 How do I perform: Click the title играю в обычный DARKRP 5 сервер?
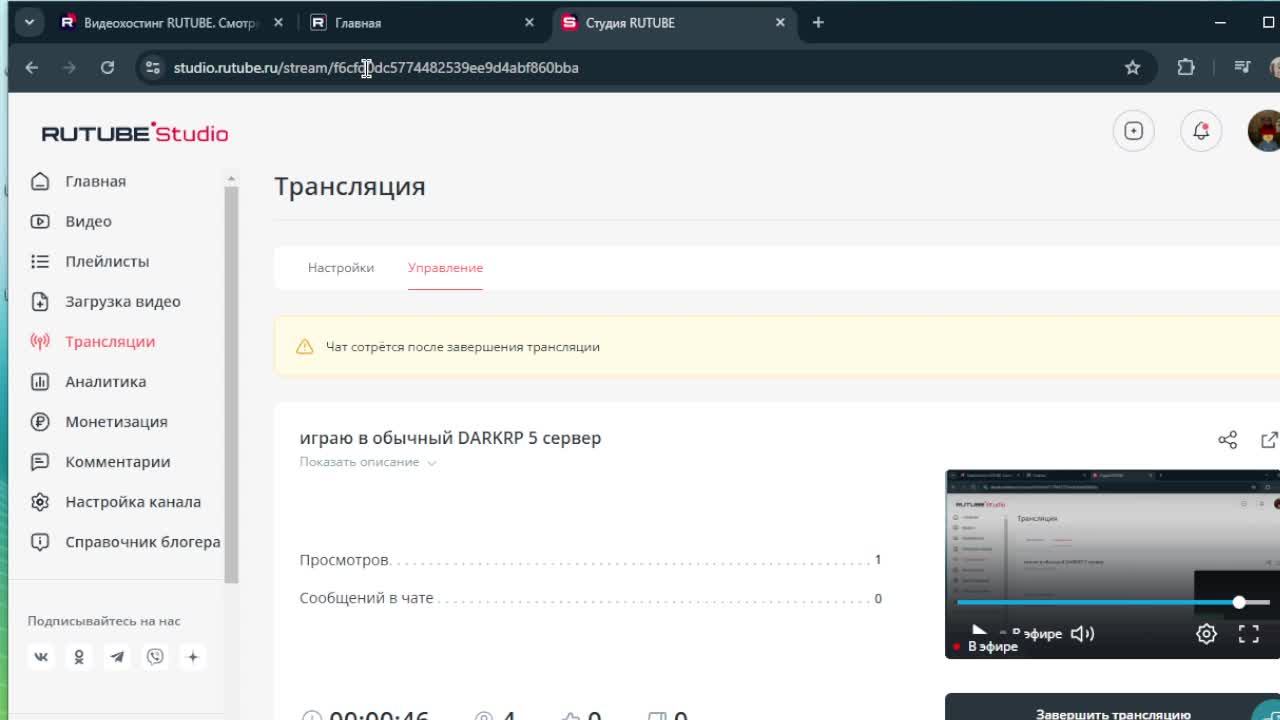tap(450, 438)
